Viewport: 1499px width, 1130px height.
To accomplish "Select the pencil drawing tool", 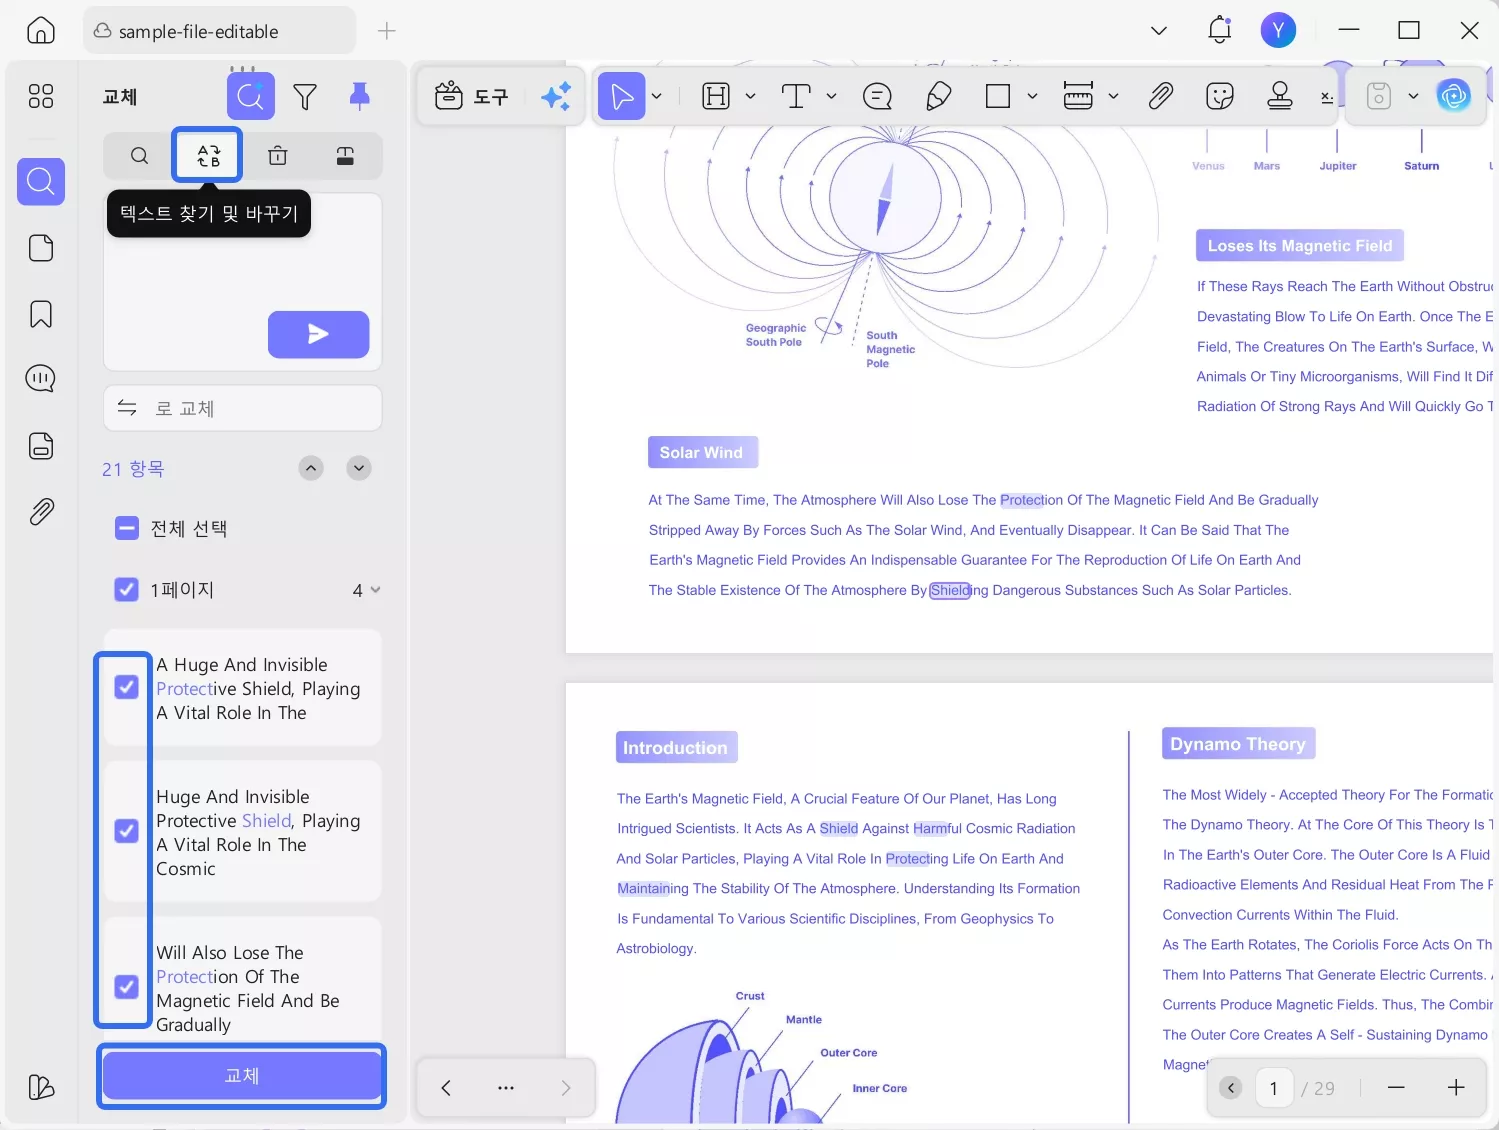I will pyautogui.click(x=938, y=97).
